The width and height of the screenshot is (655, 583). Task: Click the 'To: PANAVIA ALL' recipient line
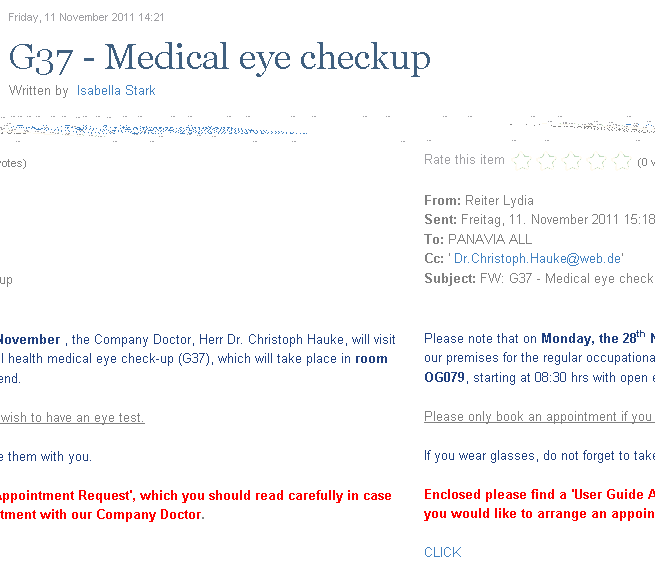tap(478, 239)
